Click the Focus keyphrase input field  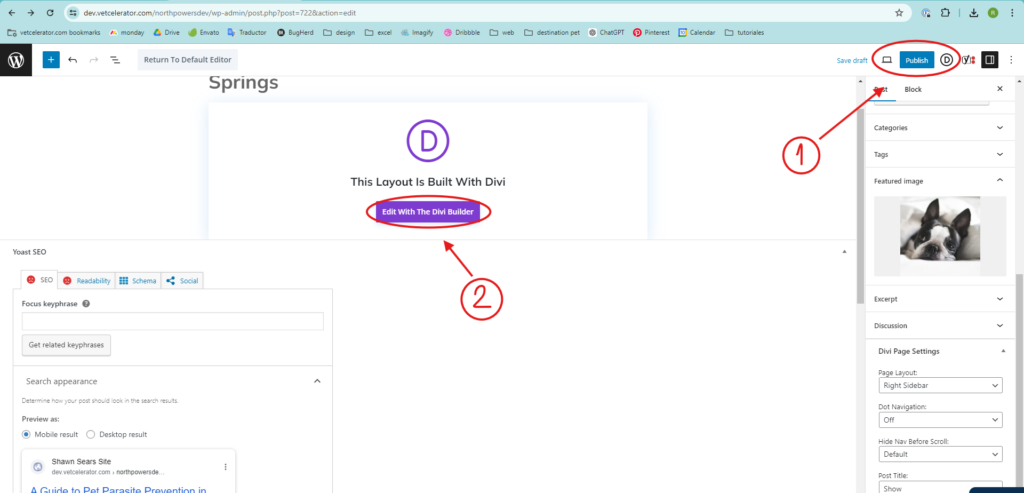pyautogui.click(x=172, y=321)
